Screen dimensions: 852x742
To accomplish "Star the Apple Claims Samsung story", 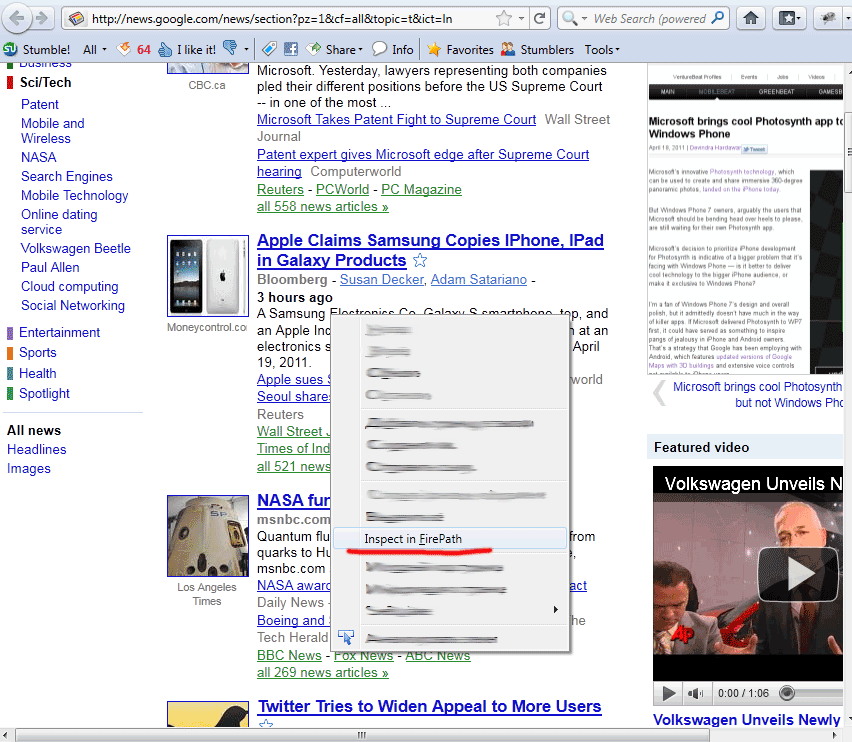I will click(x=419, y=261).
